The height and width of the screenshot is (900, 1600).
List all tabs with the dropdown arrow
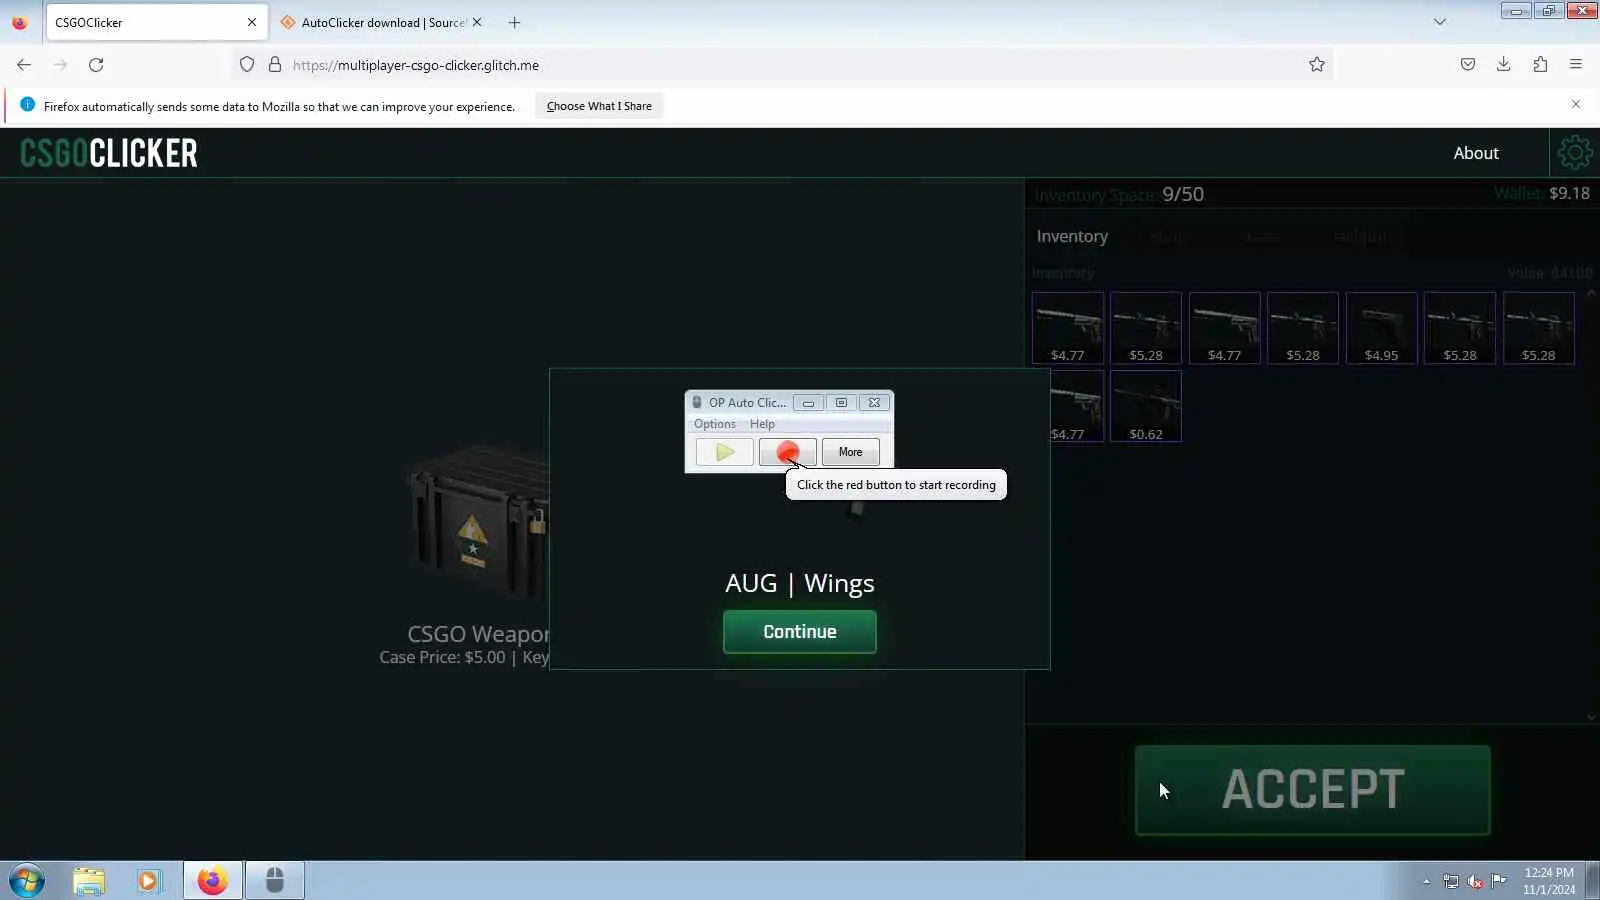click(1440, 22)
